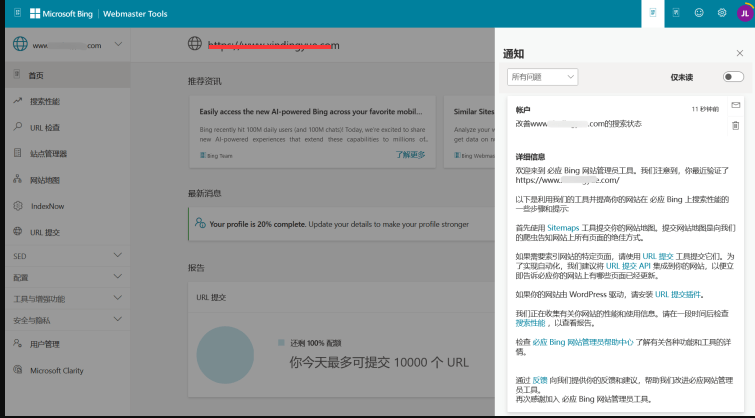Mark notification as read envelope icon

[736, 105]
